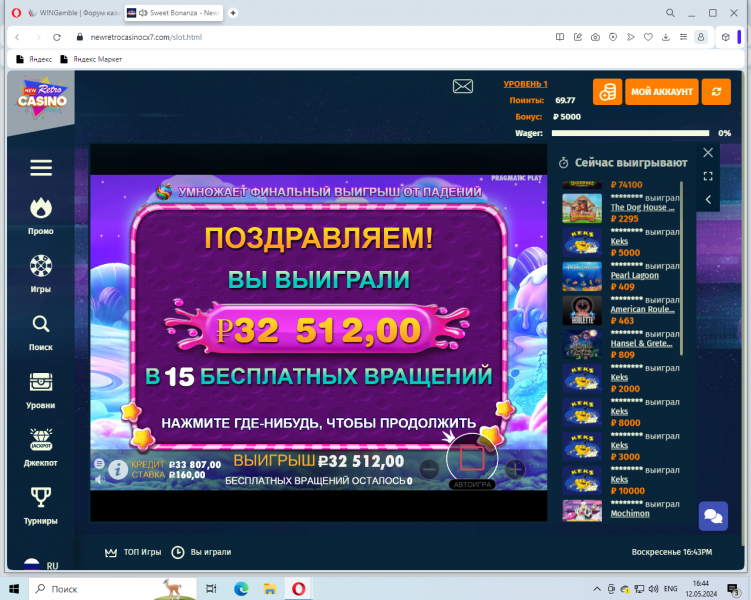Open Microsoft Edge from the taskbar

pos(241,589)
